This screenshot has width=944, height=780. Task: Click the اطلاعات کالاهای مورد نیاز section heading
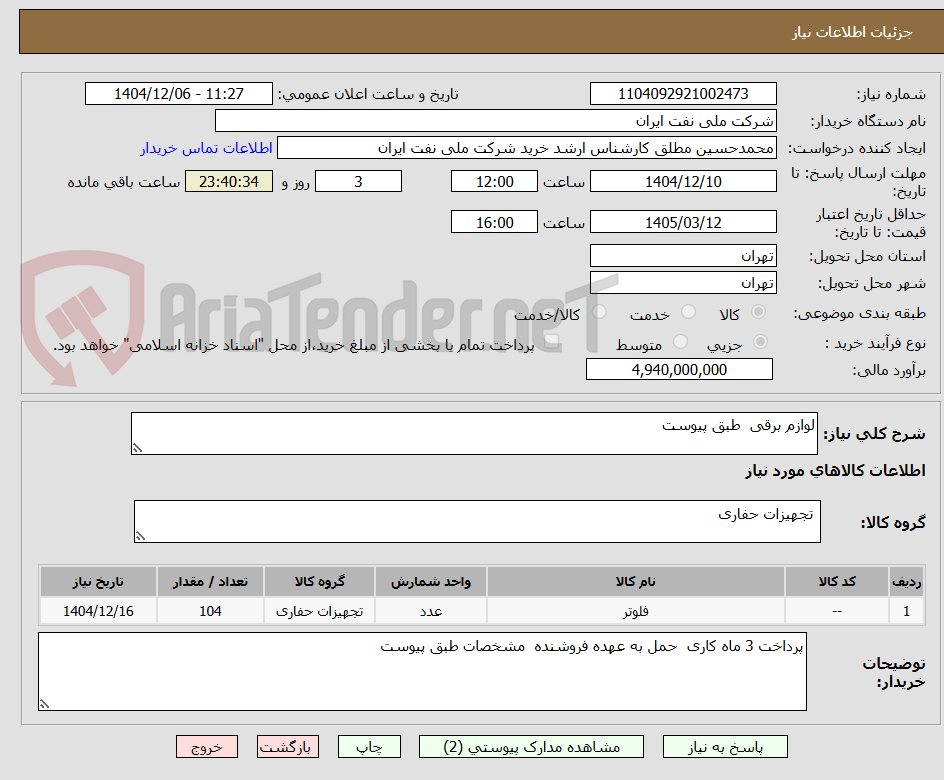836,471
